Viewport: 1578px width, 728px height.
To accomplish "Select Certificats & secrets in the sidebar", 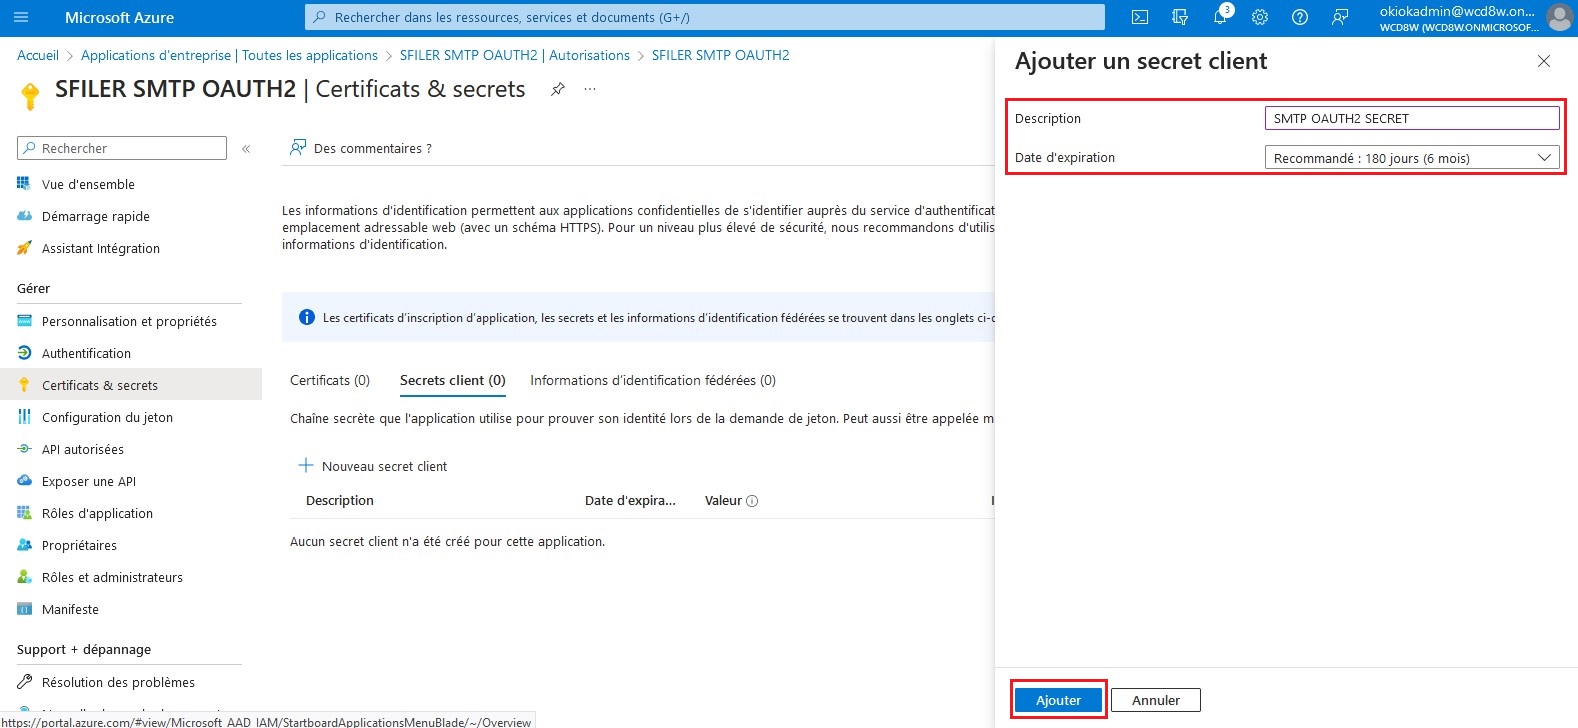I will (130, 385).
